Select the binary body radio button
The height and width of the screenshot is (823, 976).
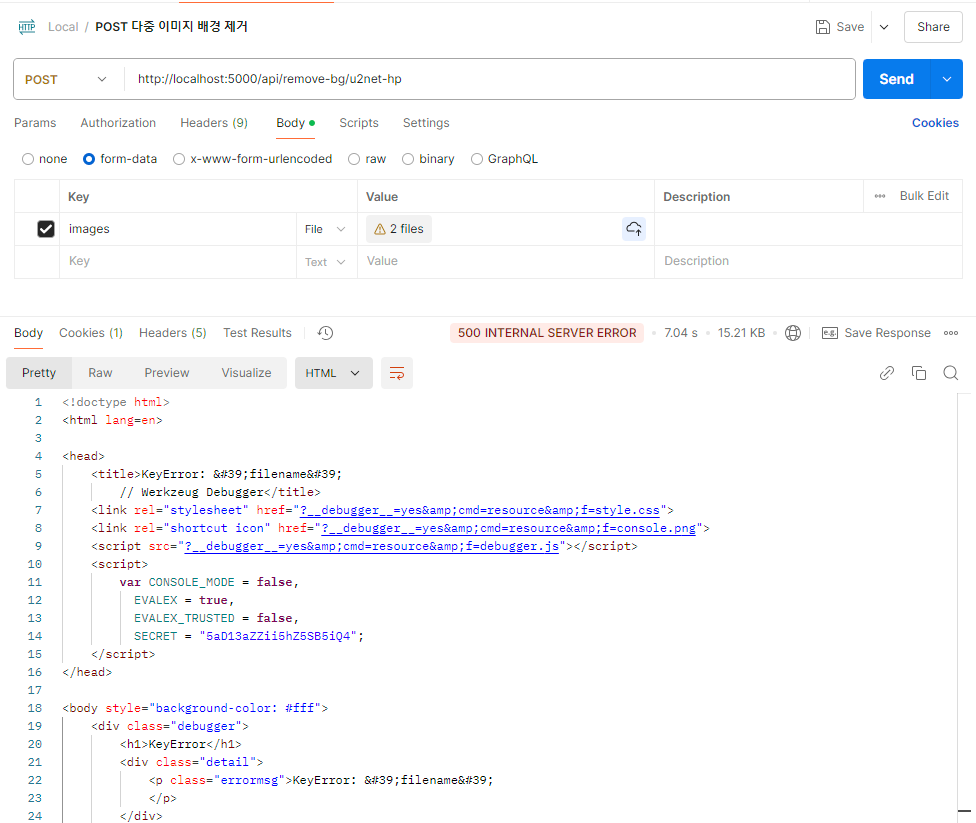(408, 159)
